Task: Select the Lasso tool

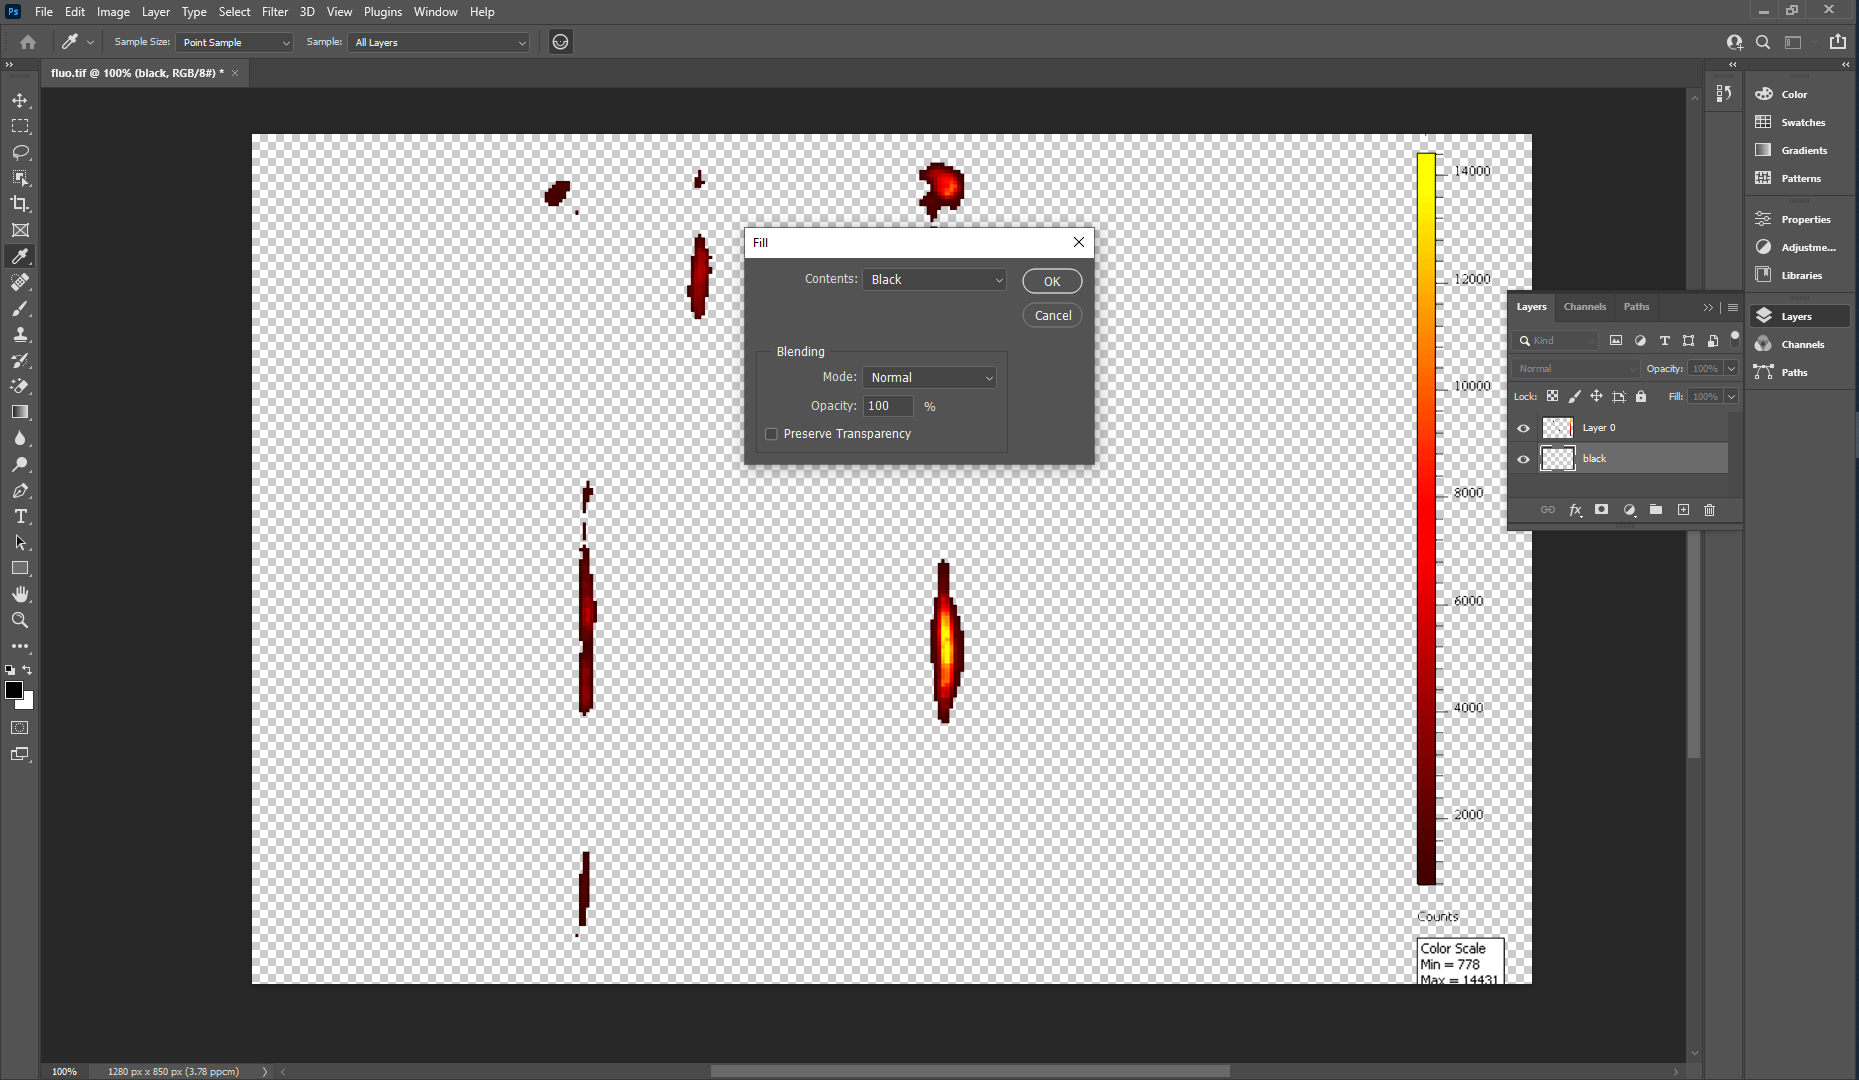Action: tap(20, 152)
